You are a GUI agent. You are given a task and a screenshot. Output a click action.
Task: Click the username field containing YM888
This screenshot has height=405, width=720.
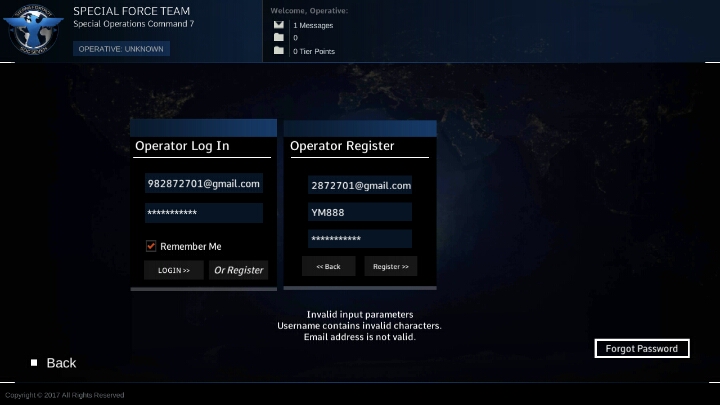pos(360,212)
